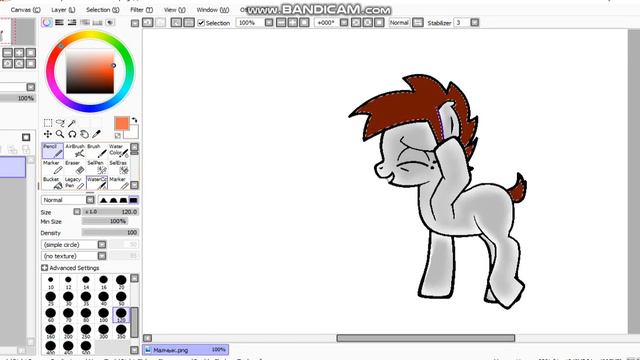Open the Stabilizer value dropdown
640x360 pixels.
[x=474, y=23]
